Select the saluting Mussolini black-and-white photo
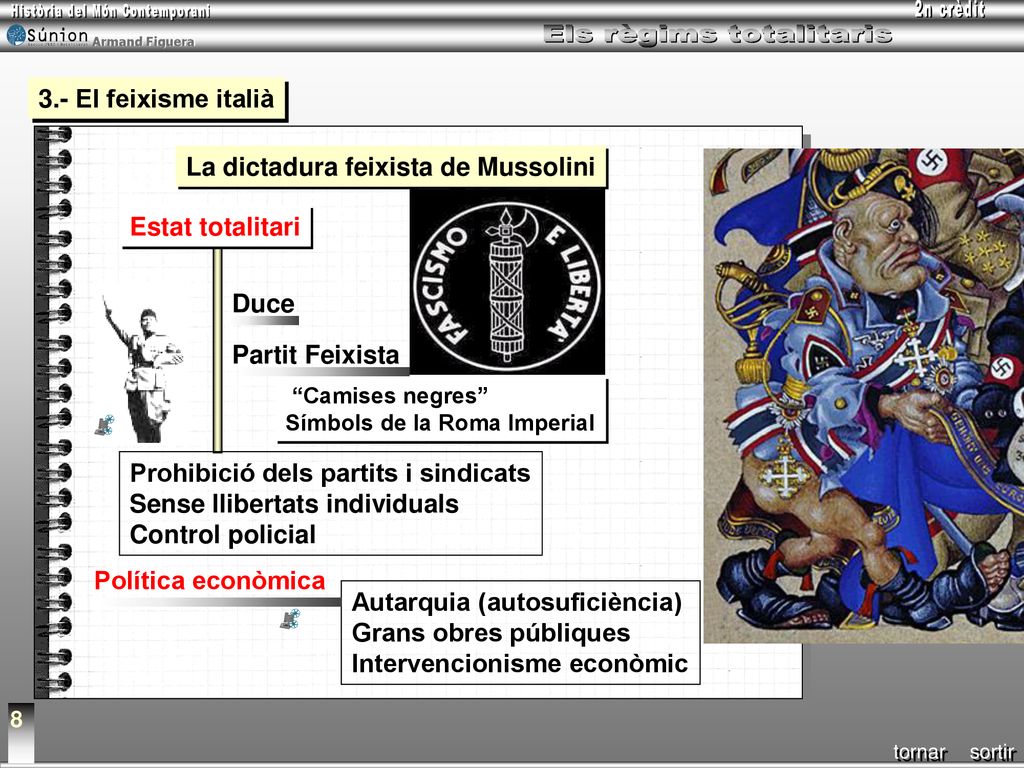The image size is (1024, 768). 143,367
